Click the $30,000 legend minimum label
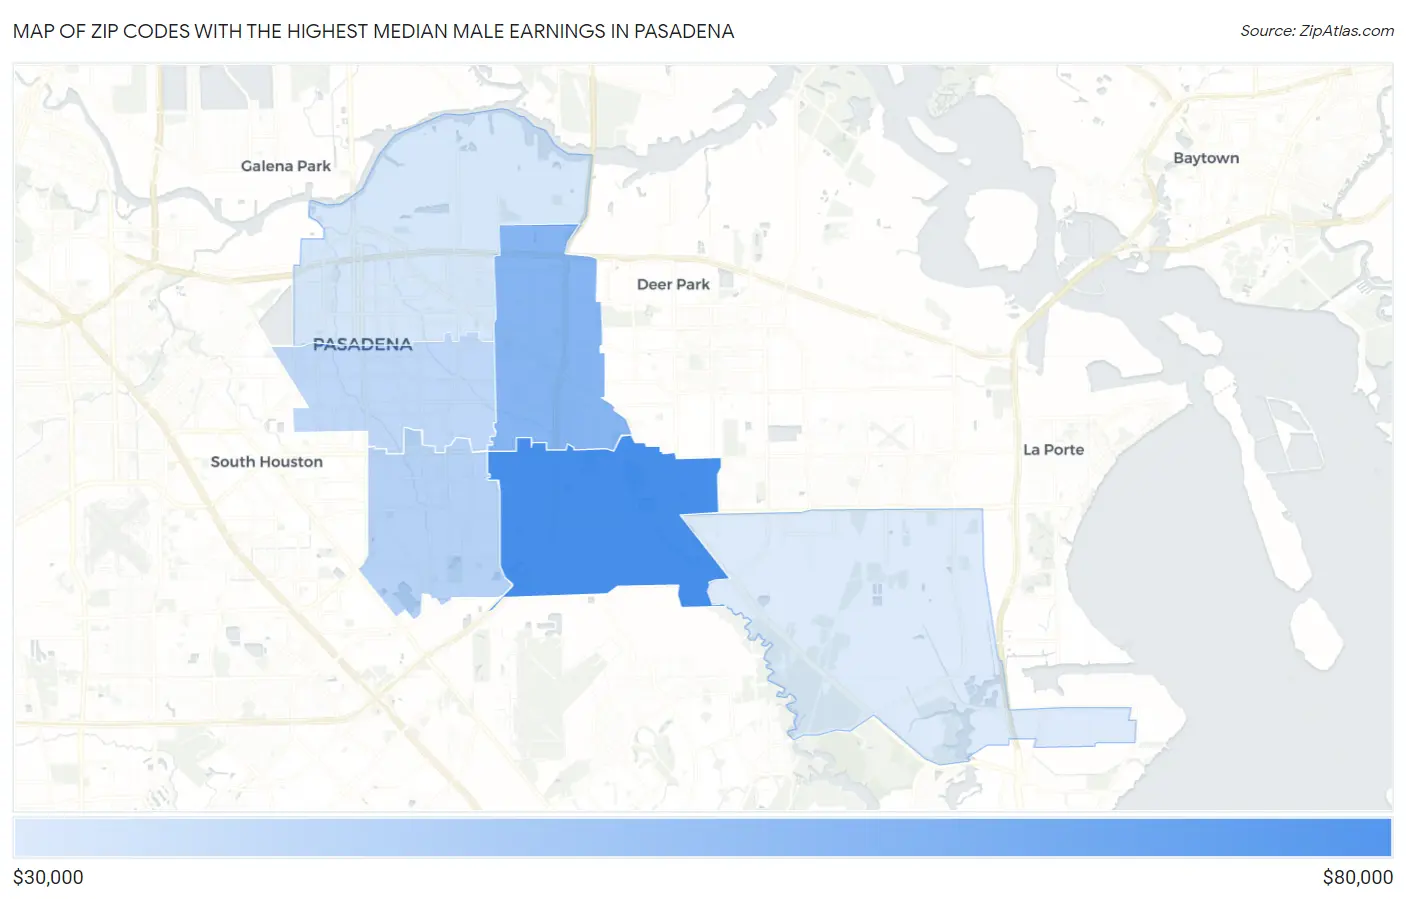 coord(48,877)
